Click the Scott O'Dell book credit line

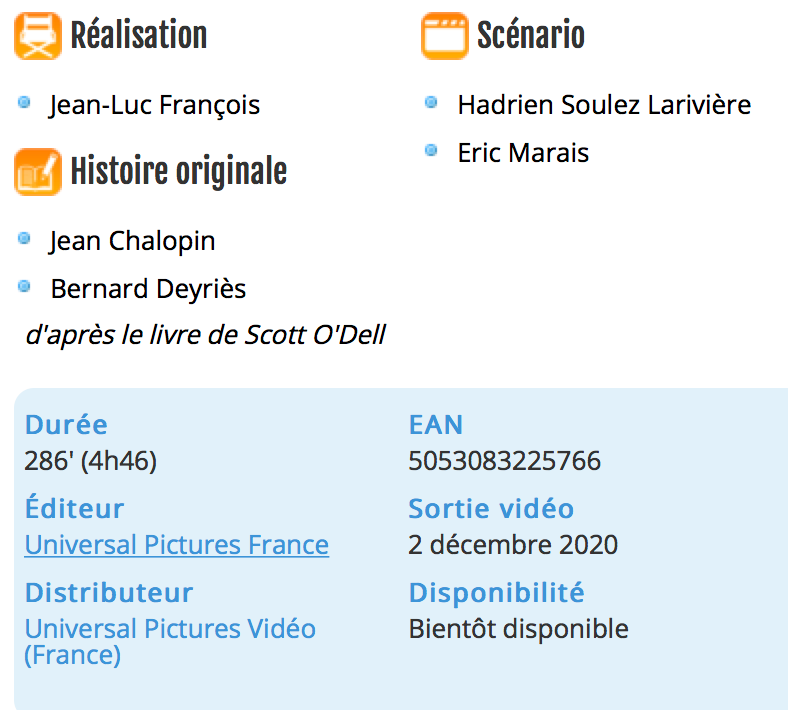pyautogui.click(x=205, y=336)
